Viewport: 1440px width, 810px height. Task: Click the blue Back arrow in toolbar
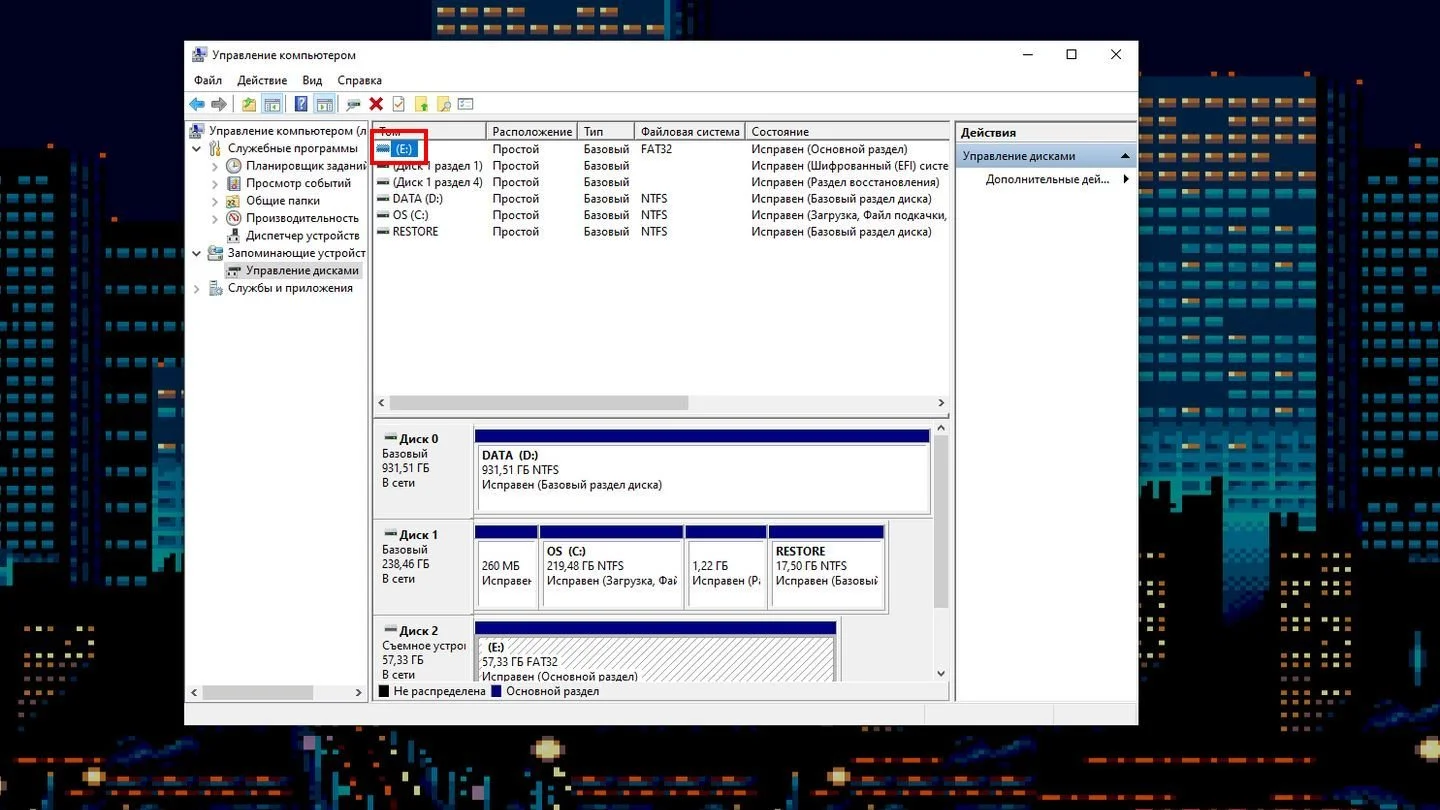197,104
